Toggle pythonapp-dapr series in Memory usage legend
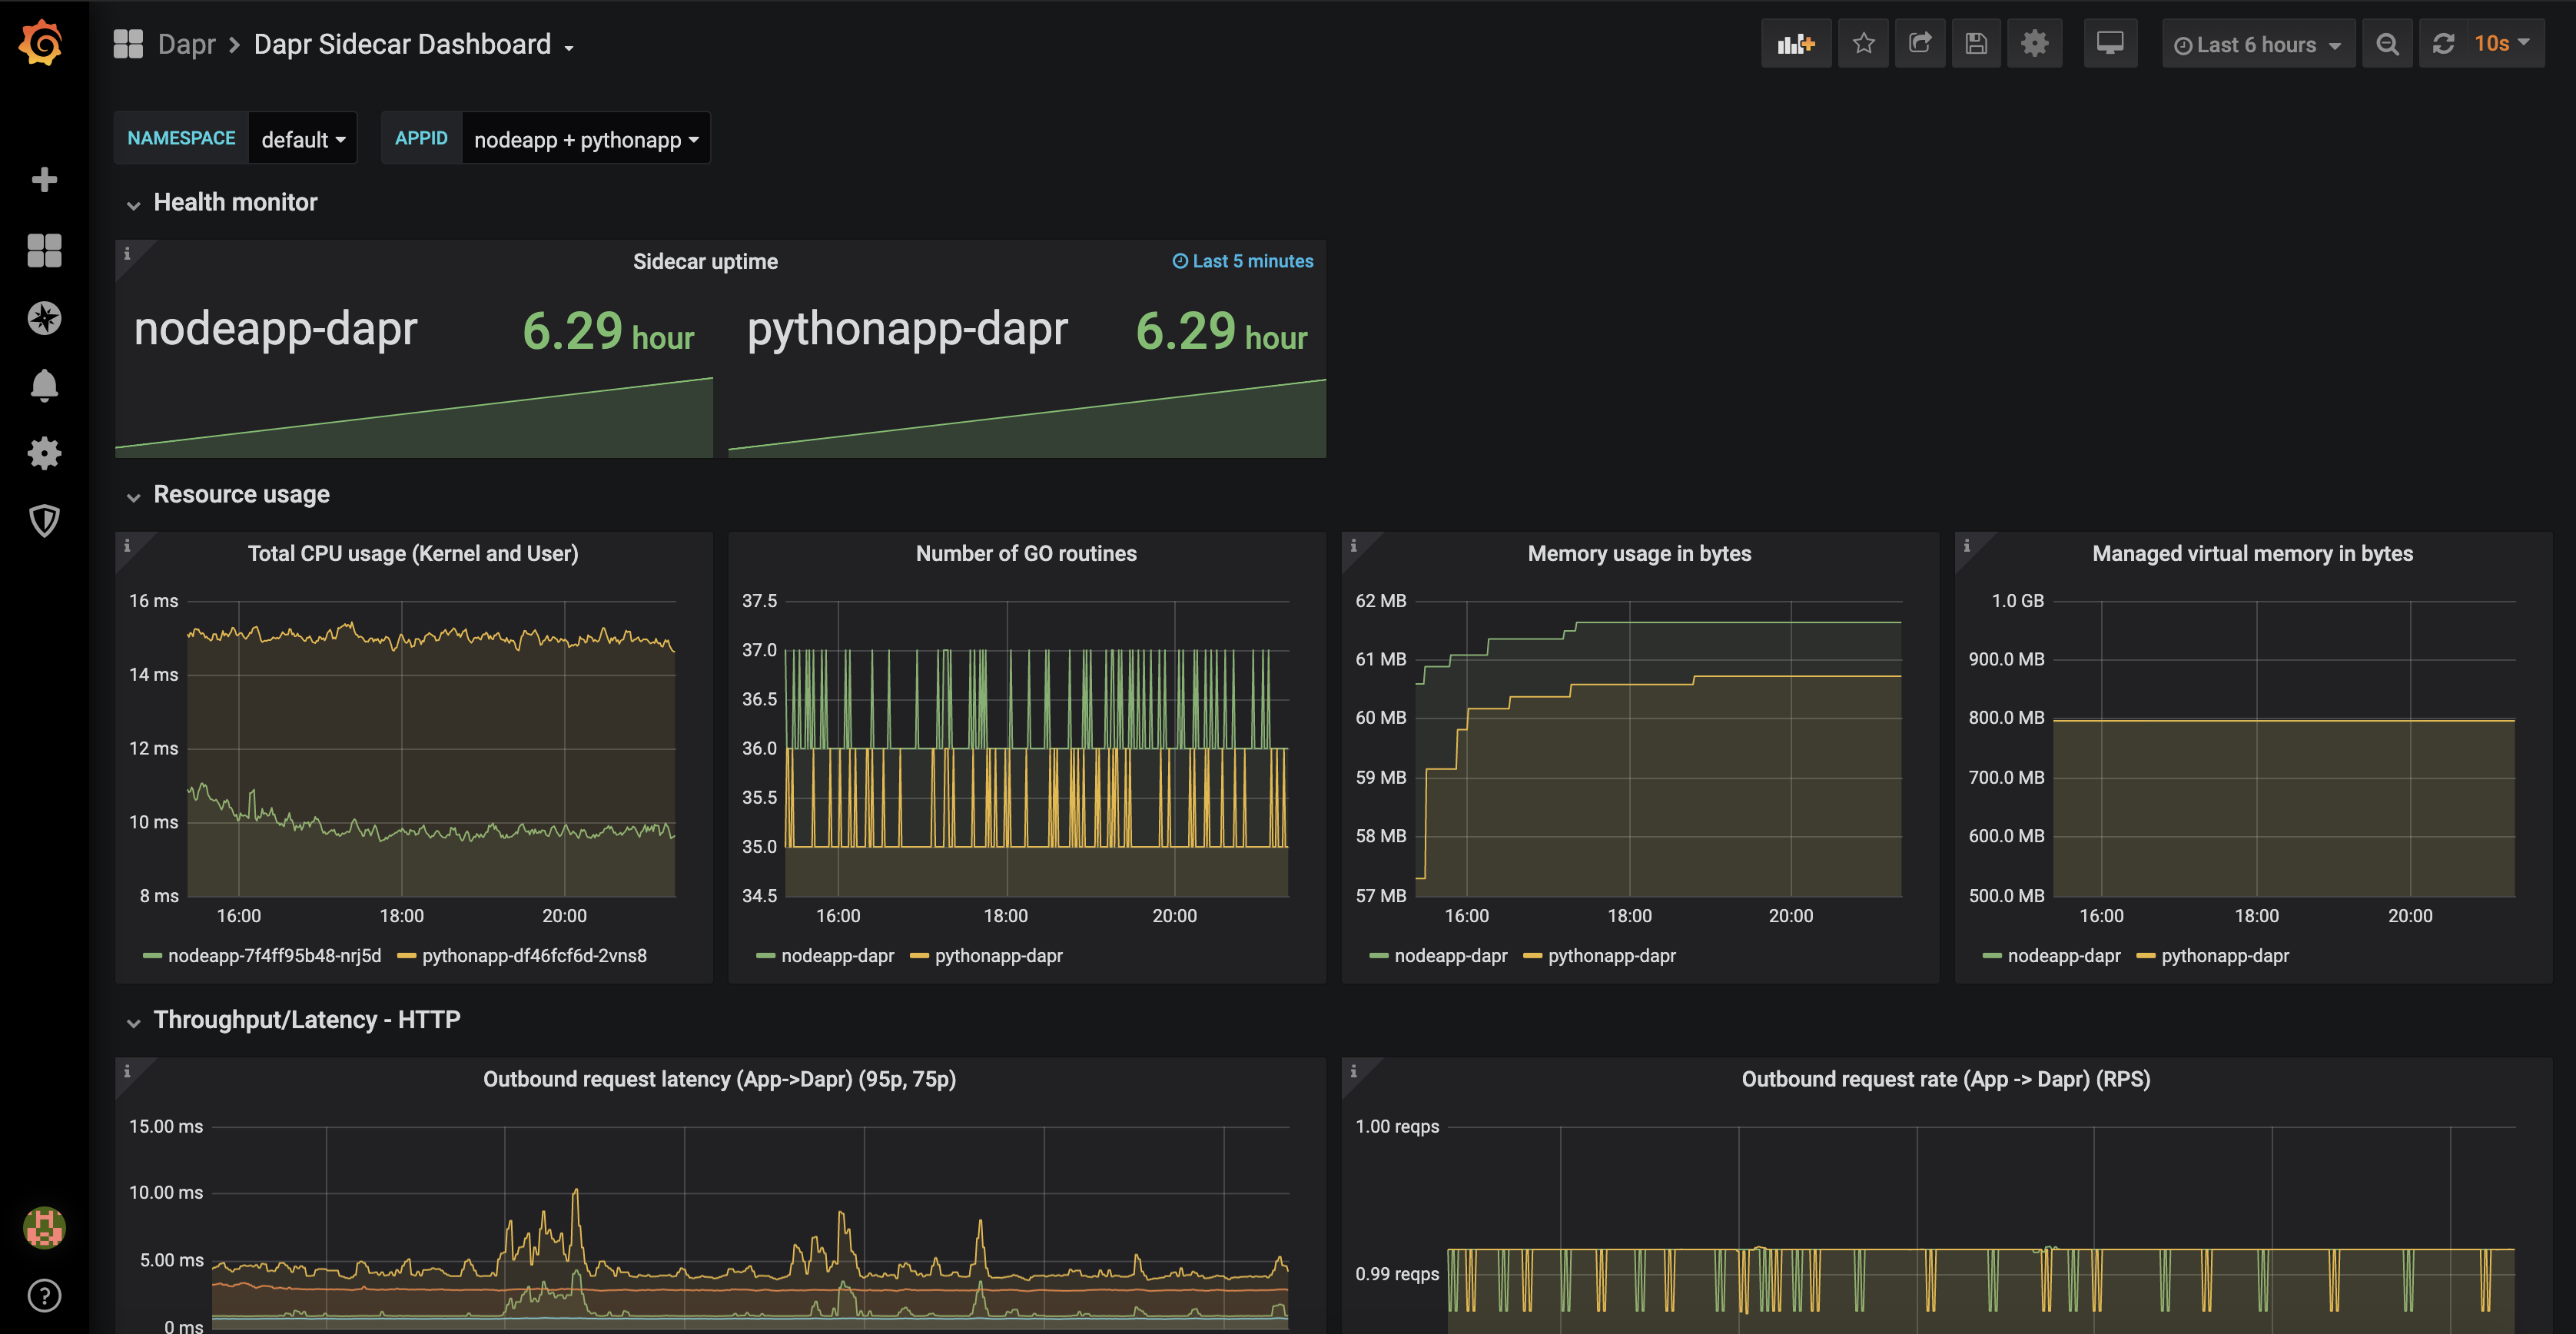 click(x=1611, y=956)
